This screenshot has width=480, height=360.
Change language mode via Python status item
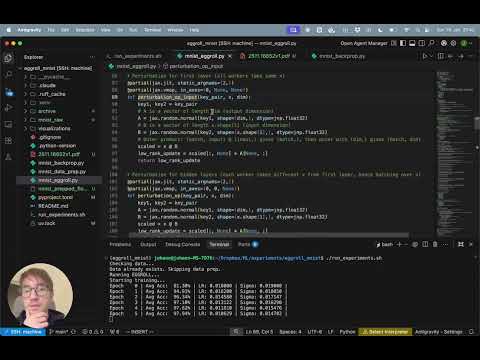pos(347,332)
